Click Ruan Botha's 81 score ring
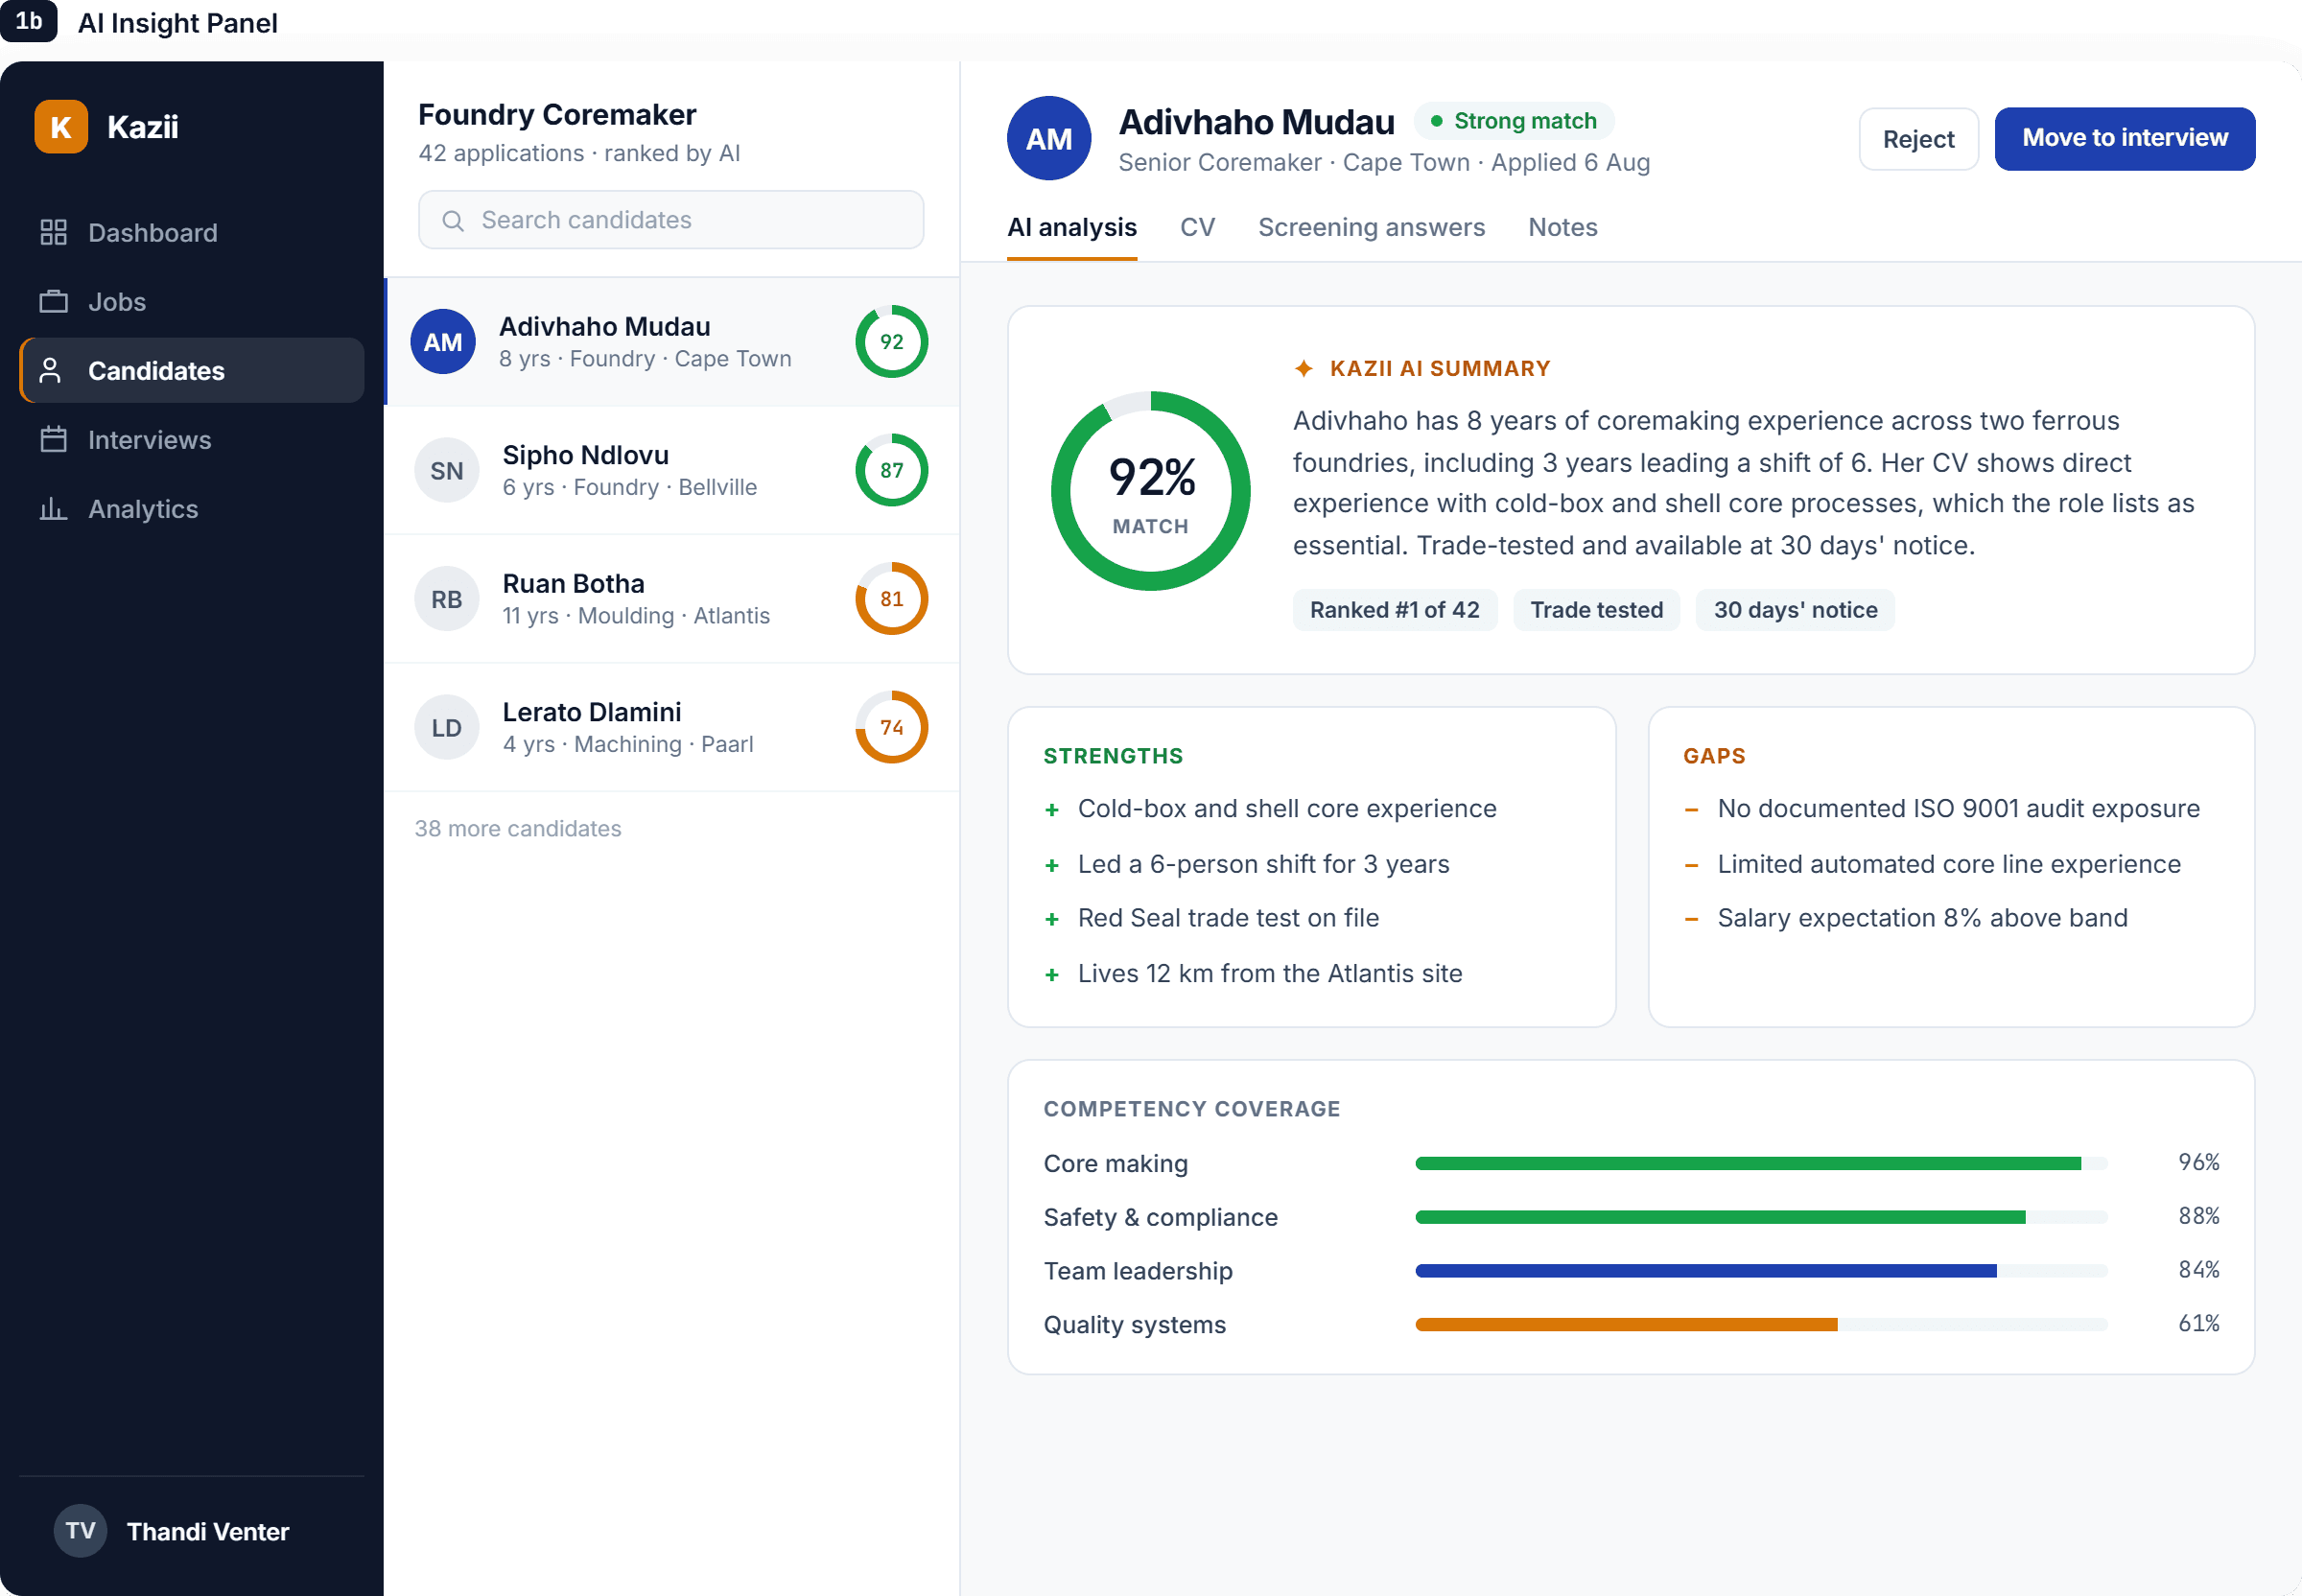 (891, 599)
